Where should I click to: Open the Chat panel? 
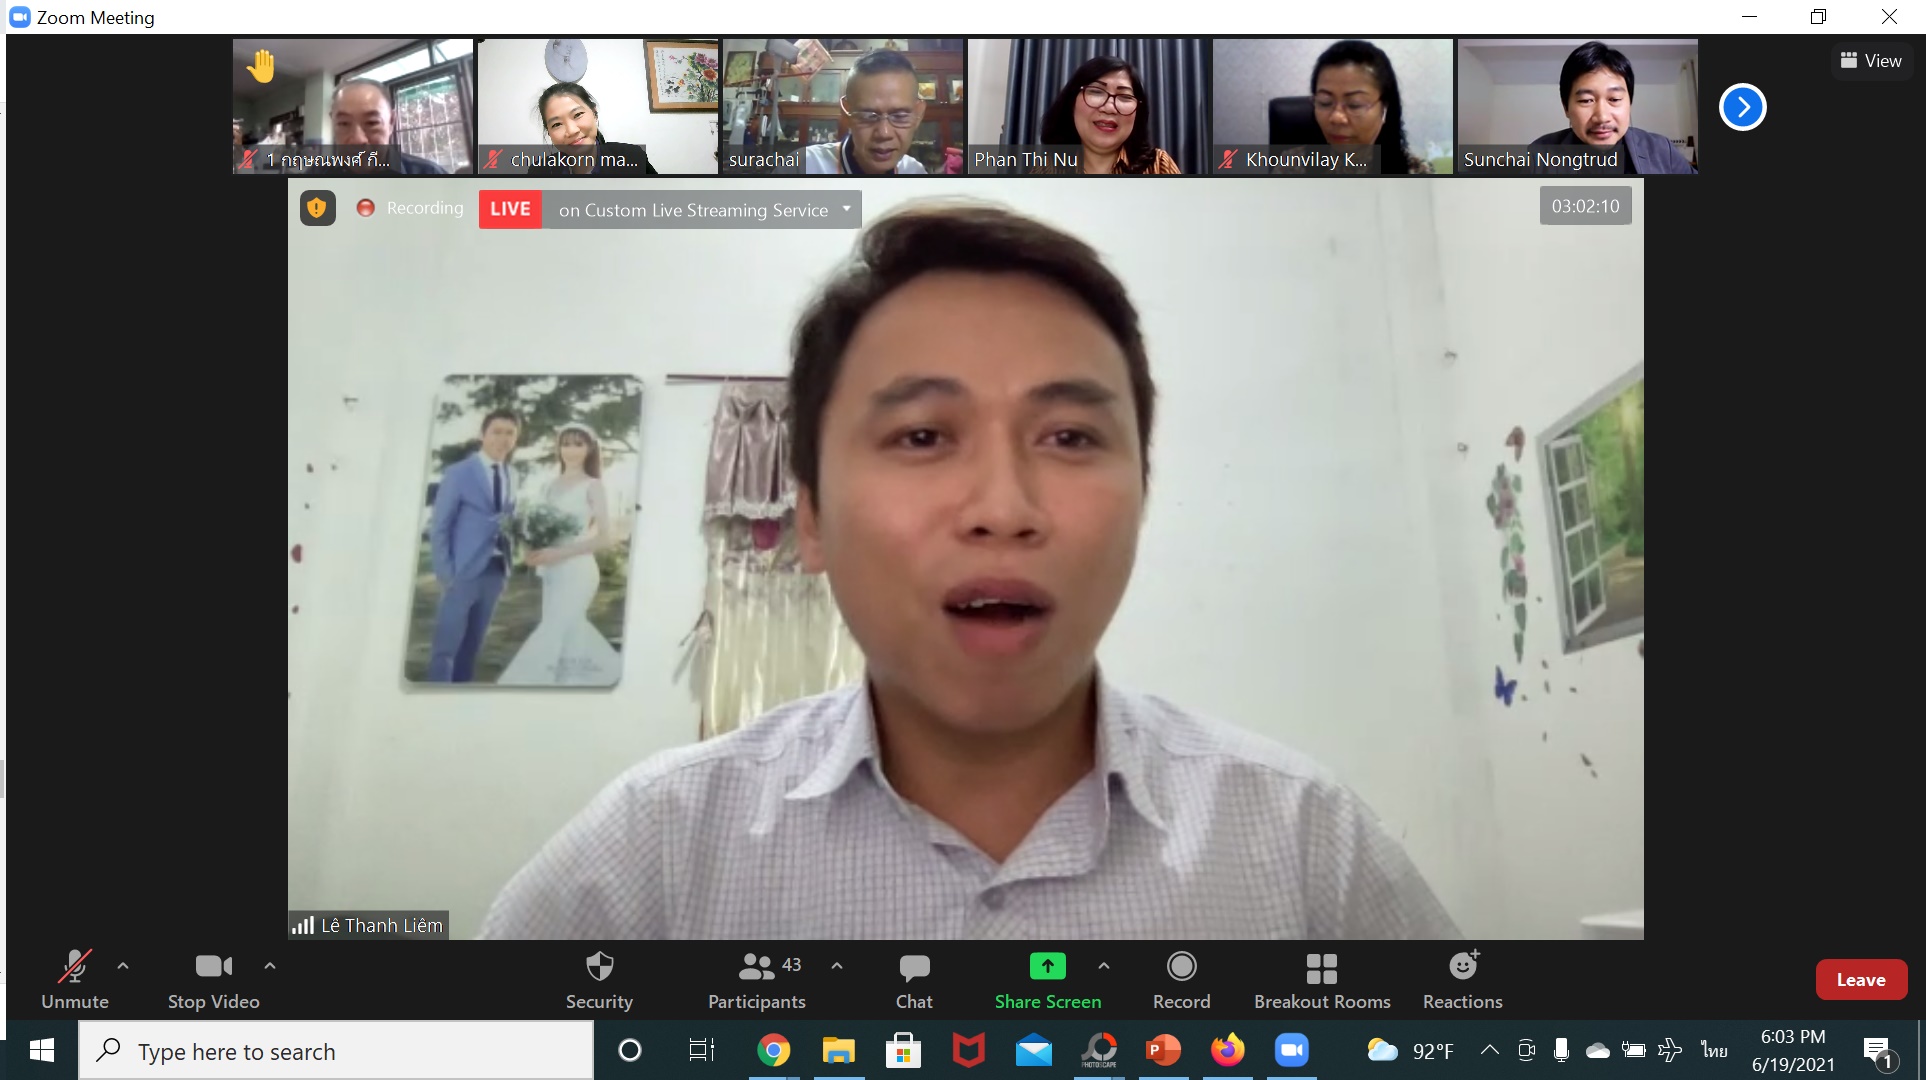tap(914, 980)
